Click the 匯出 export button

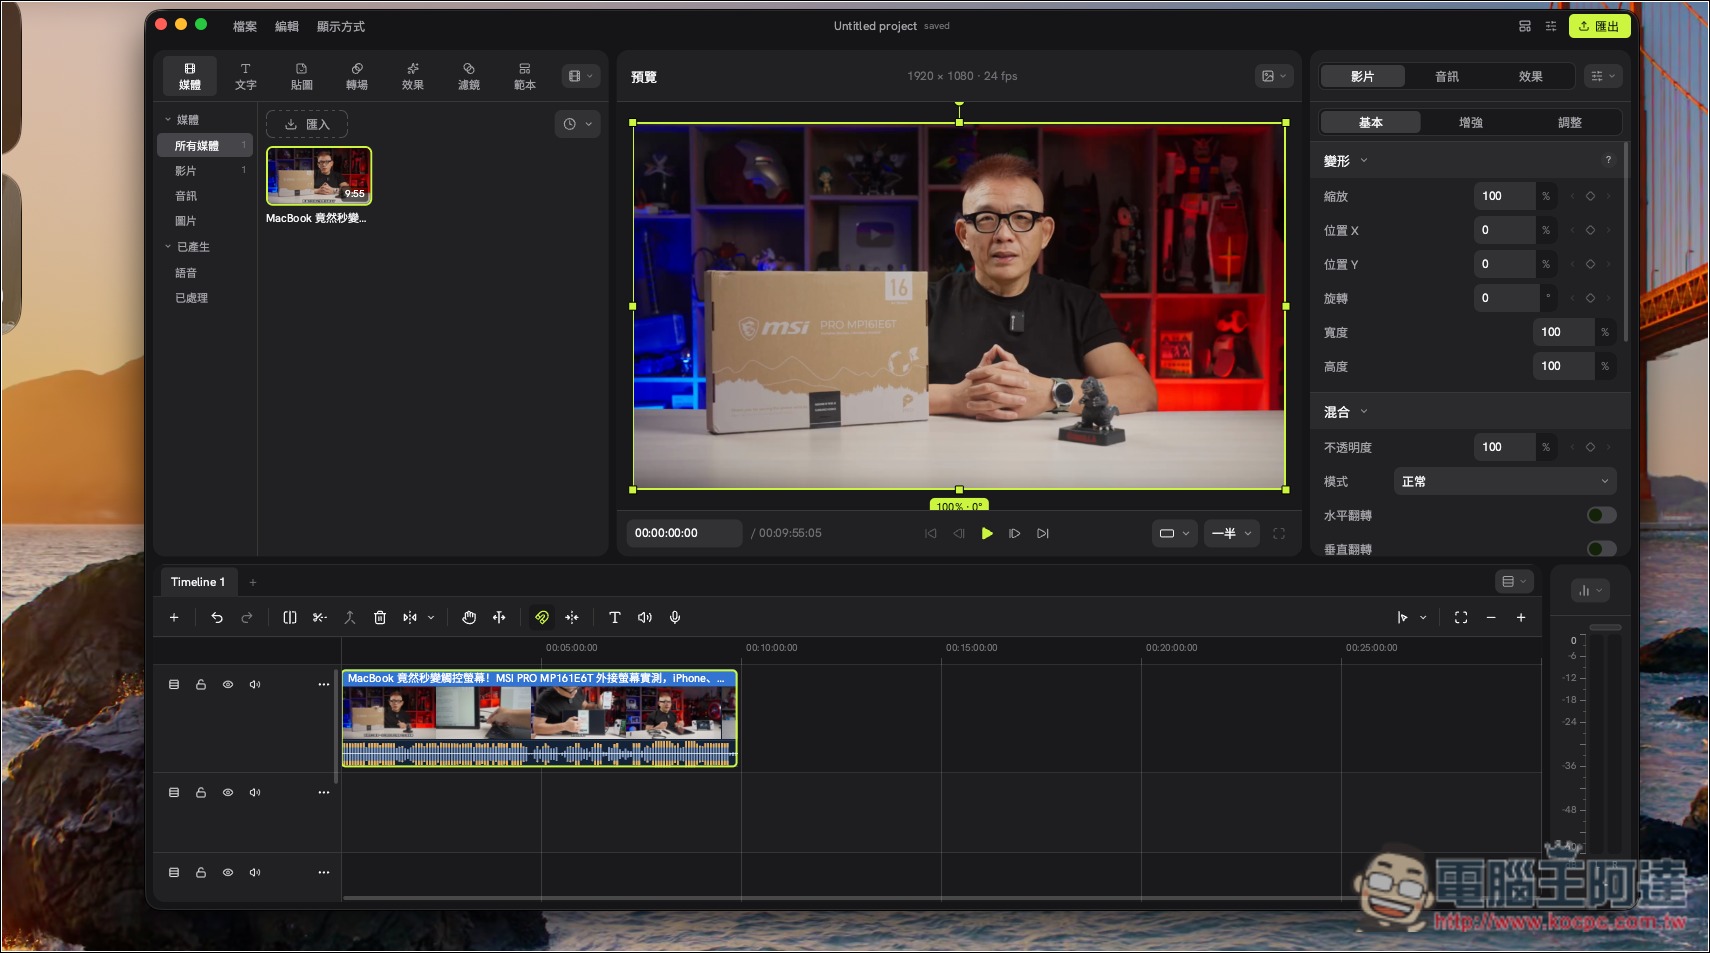tap(1599, 26)
